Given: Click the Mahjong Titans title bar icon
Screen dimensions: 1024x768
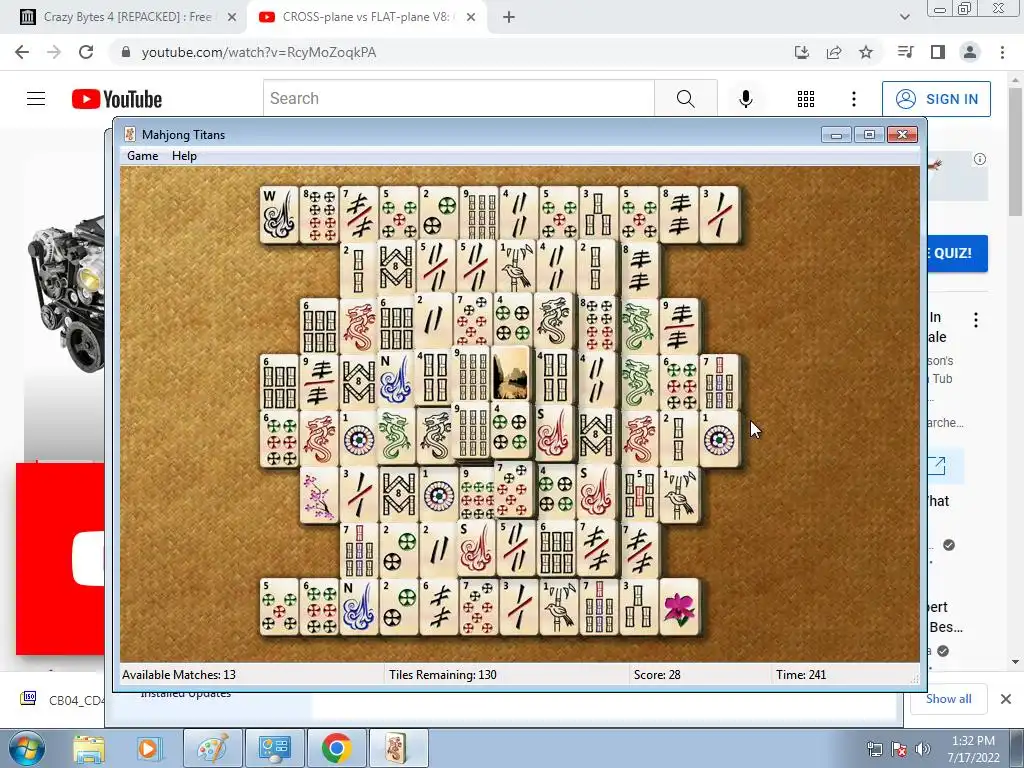Looking at the screenshot, I should (130, 135).
